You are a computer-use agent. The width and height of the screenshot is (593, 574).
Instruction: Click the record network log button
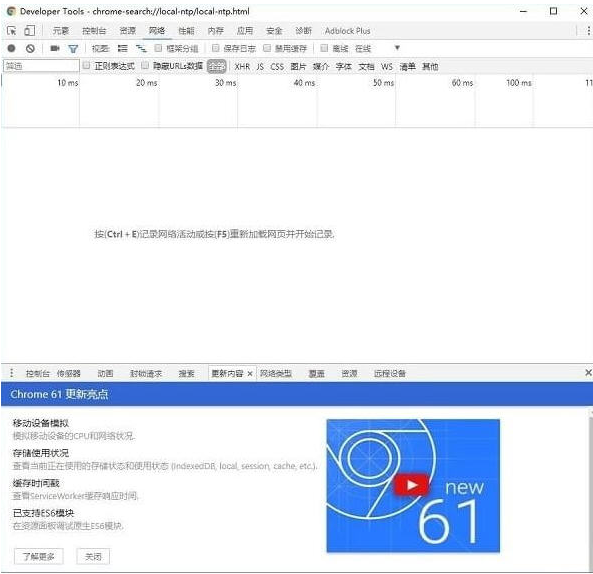click(x=11, y=48)
